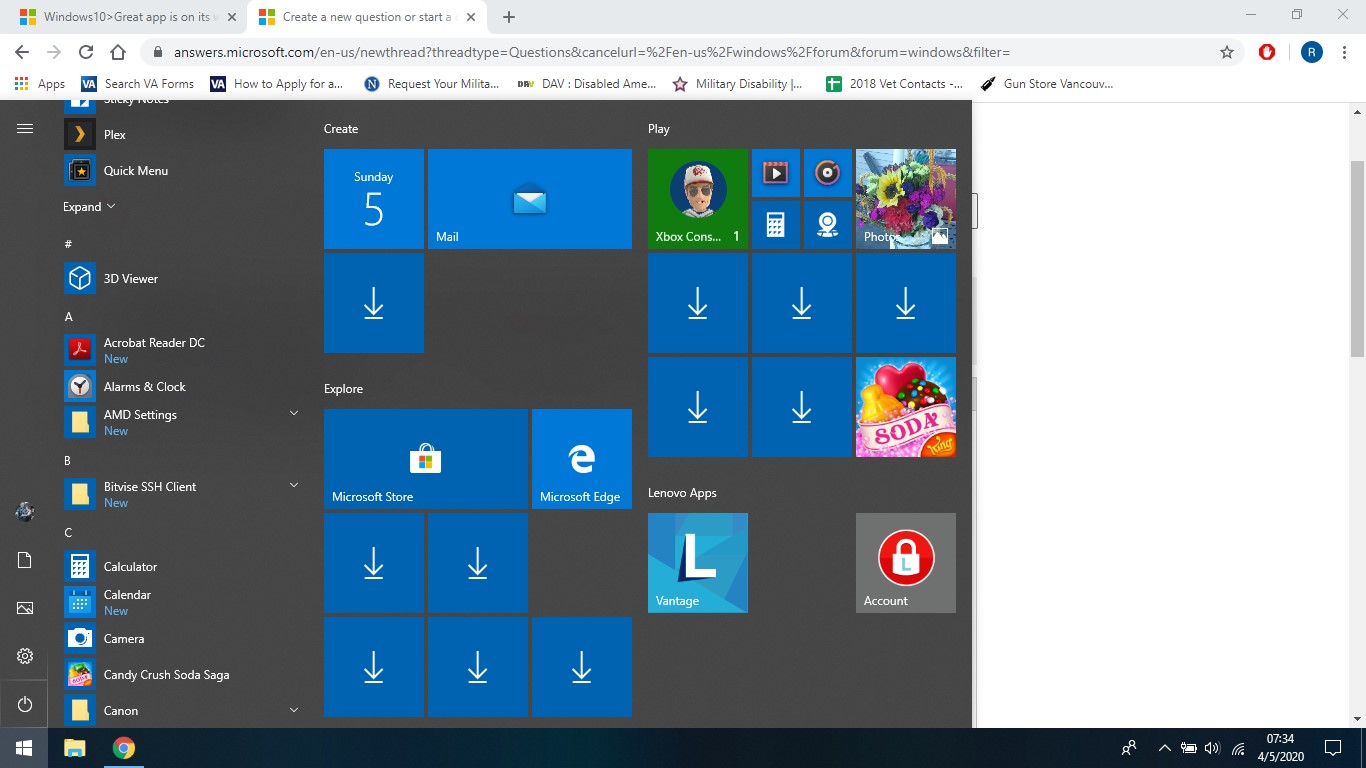
Task: Open the 2018 Vet Contacts bookmark
Action: (895, 84)
